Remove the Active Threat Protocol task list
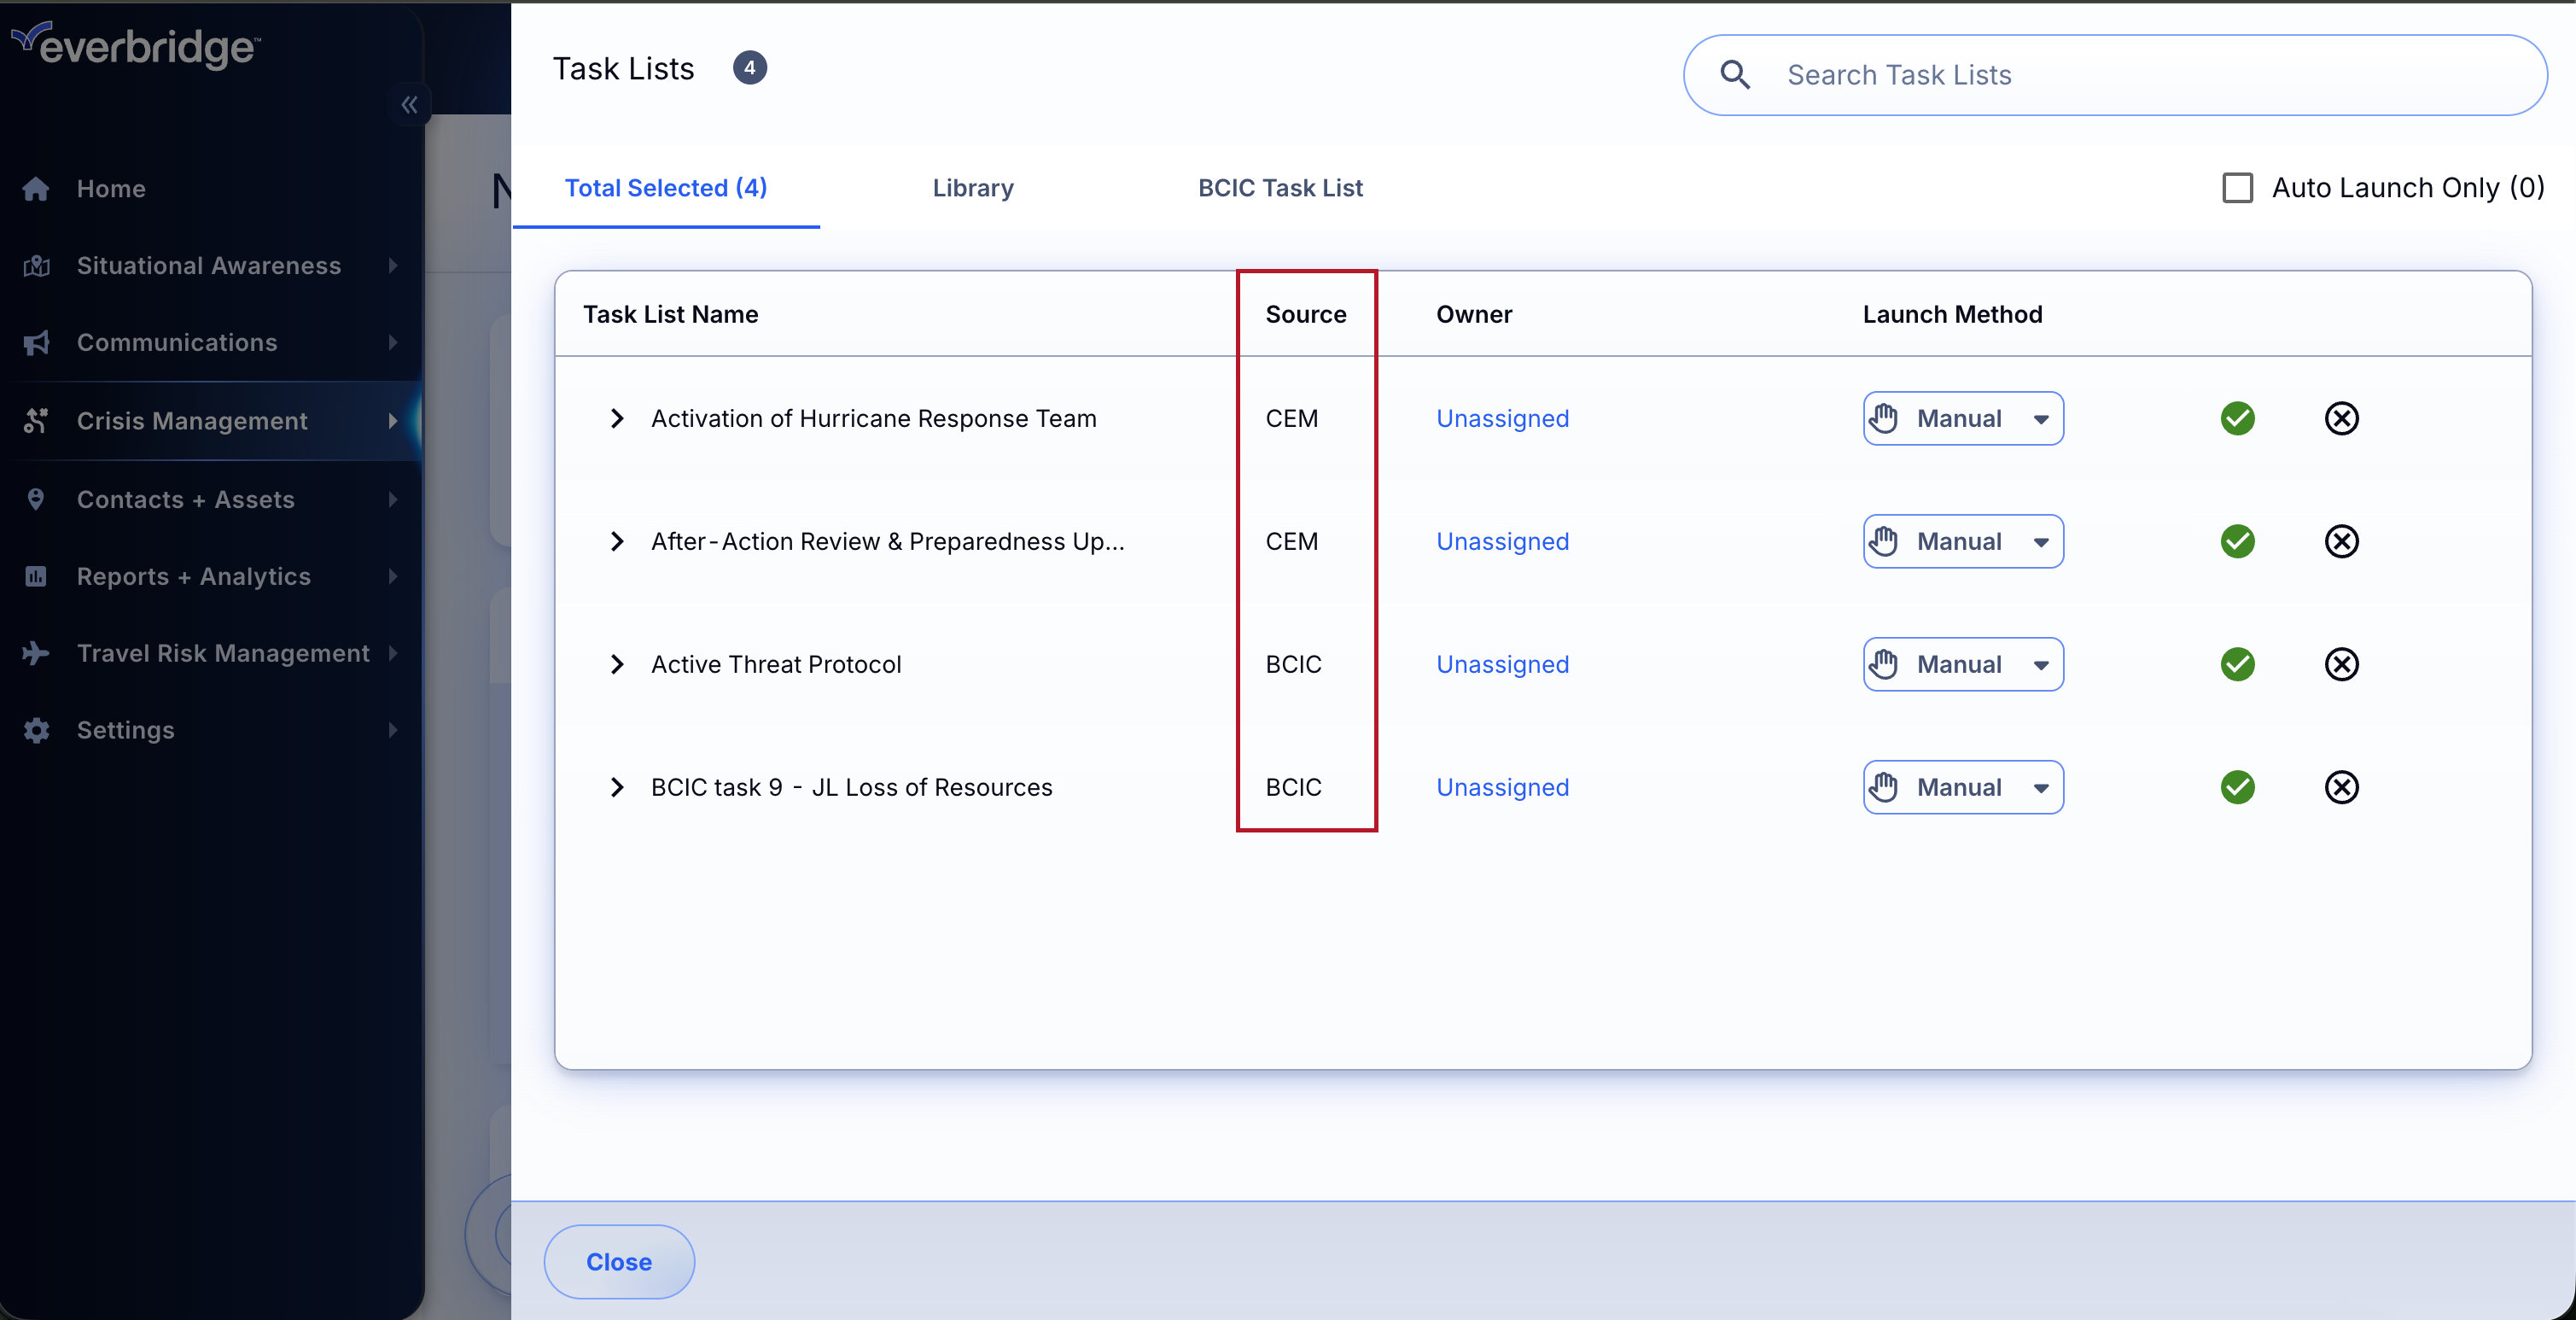The height and width of the screenshot is (1320, 2576). coord(2341,664)
